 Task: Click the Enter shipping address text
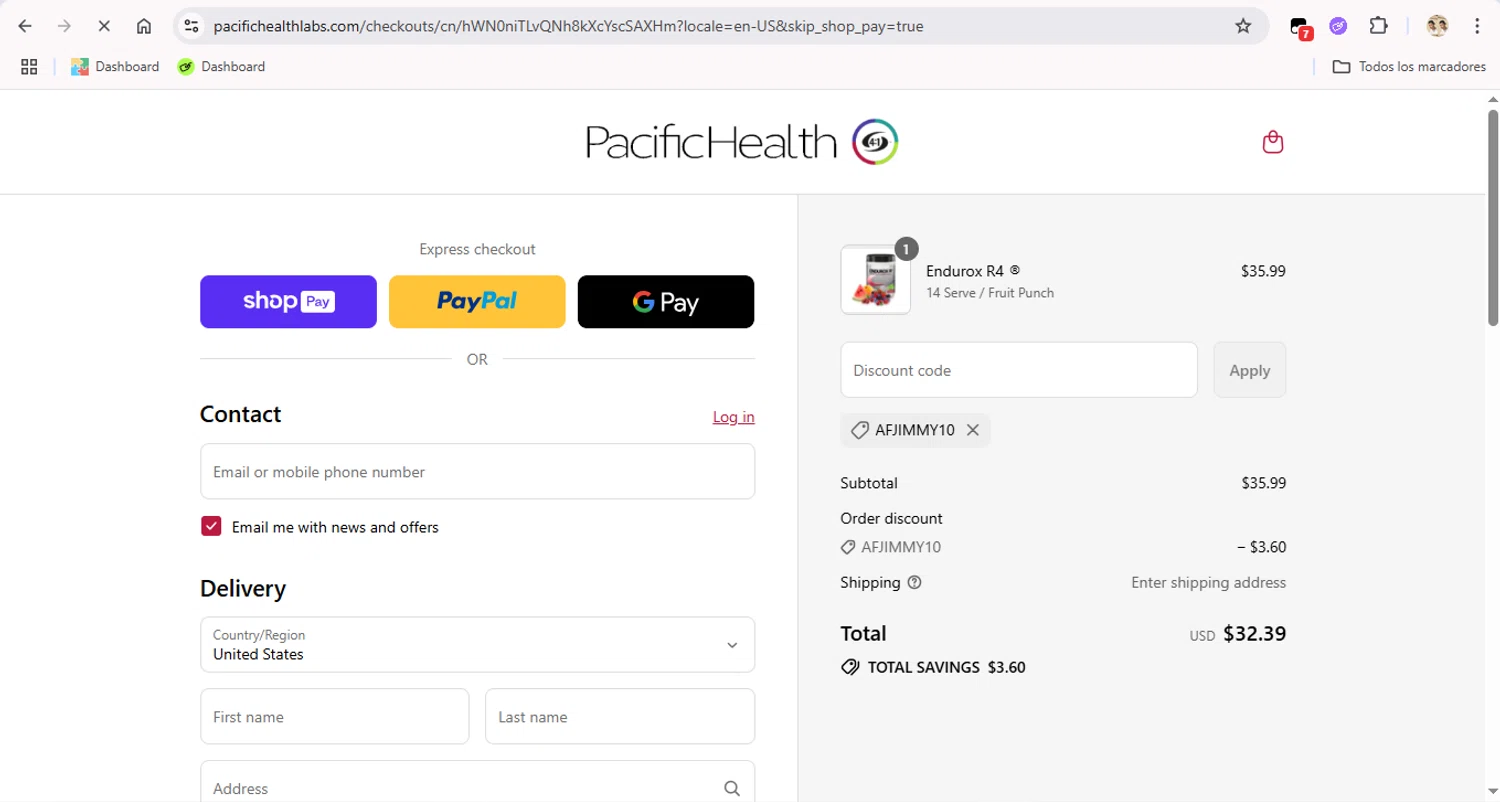click(1209, 582)
